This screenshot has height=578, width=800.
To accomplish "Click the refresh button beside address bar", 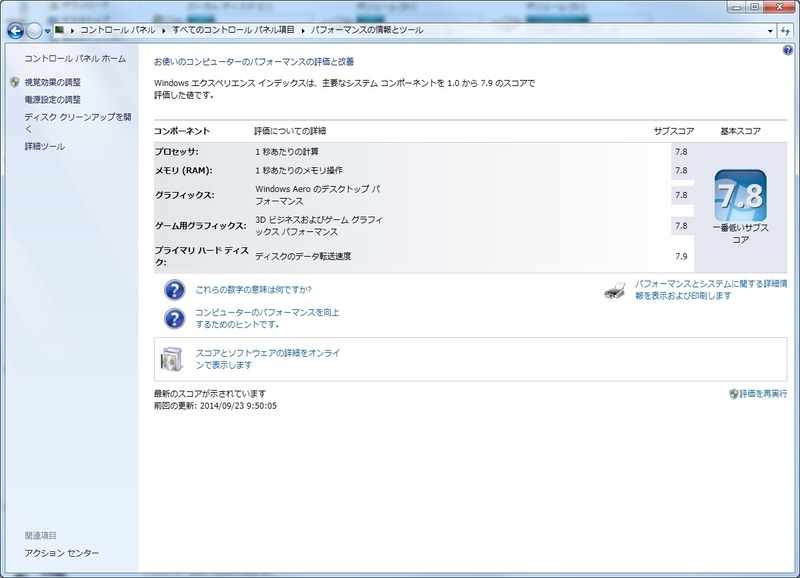I will (786, 31).
